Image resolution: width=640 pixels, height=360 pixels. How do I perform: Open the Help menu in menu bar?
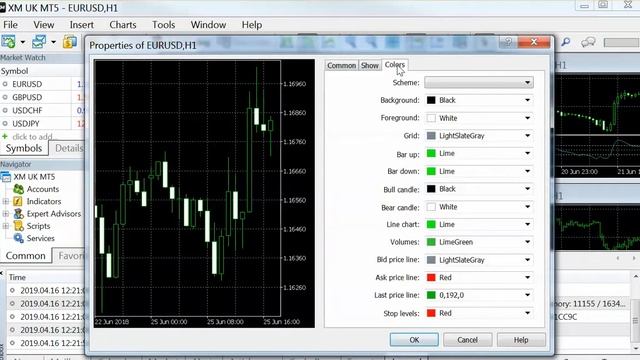(x=252, y=25)
